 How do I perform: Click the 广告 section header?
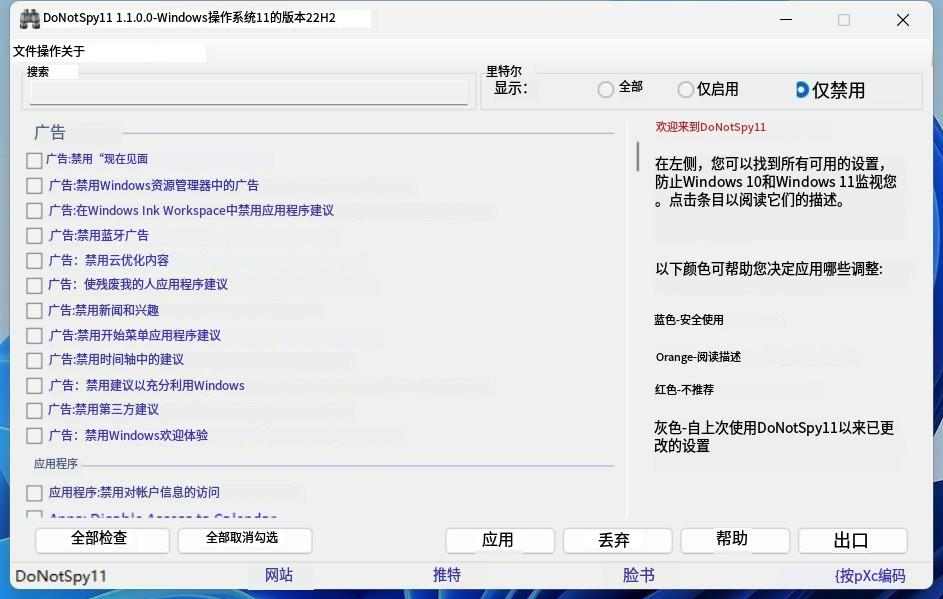click(50, 132)
